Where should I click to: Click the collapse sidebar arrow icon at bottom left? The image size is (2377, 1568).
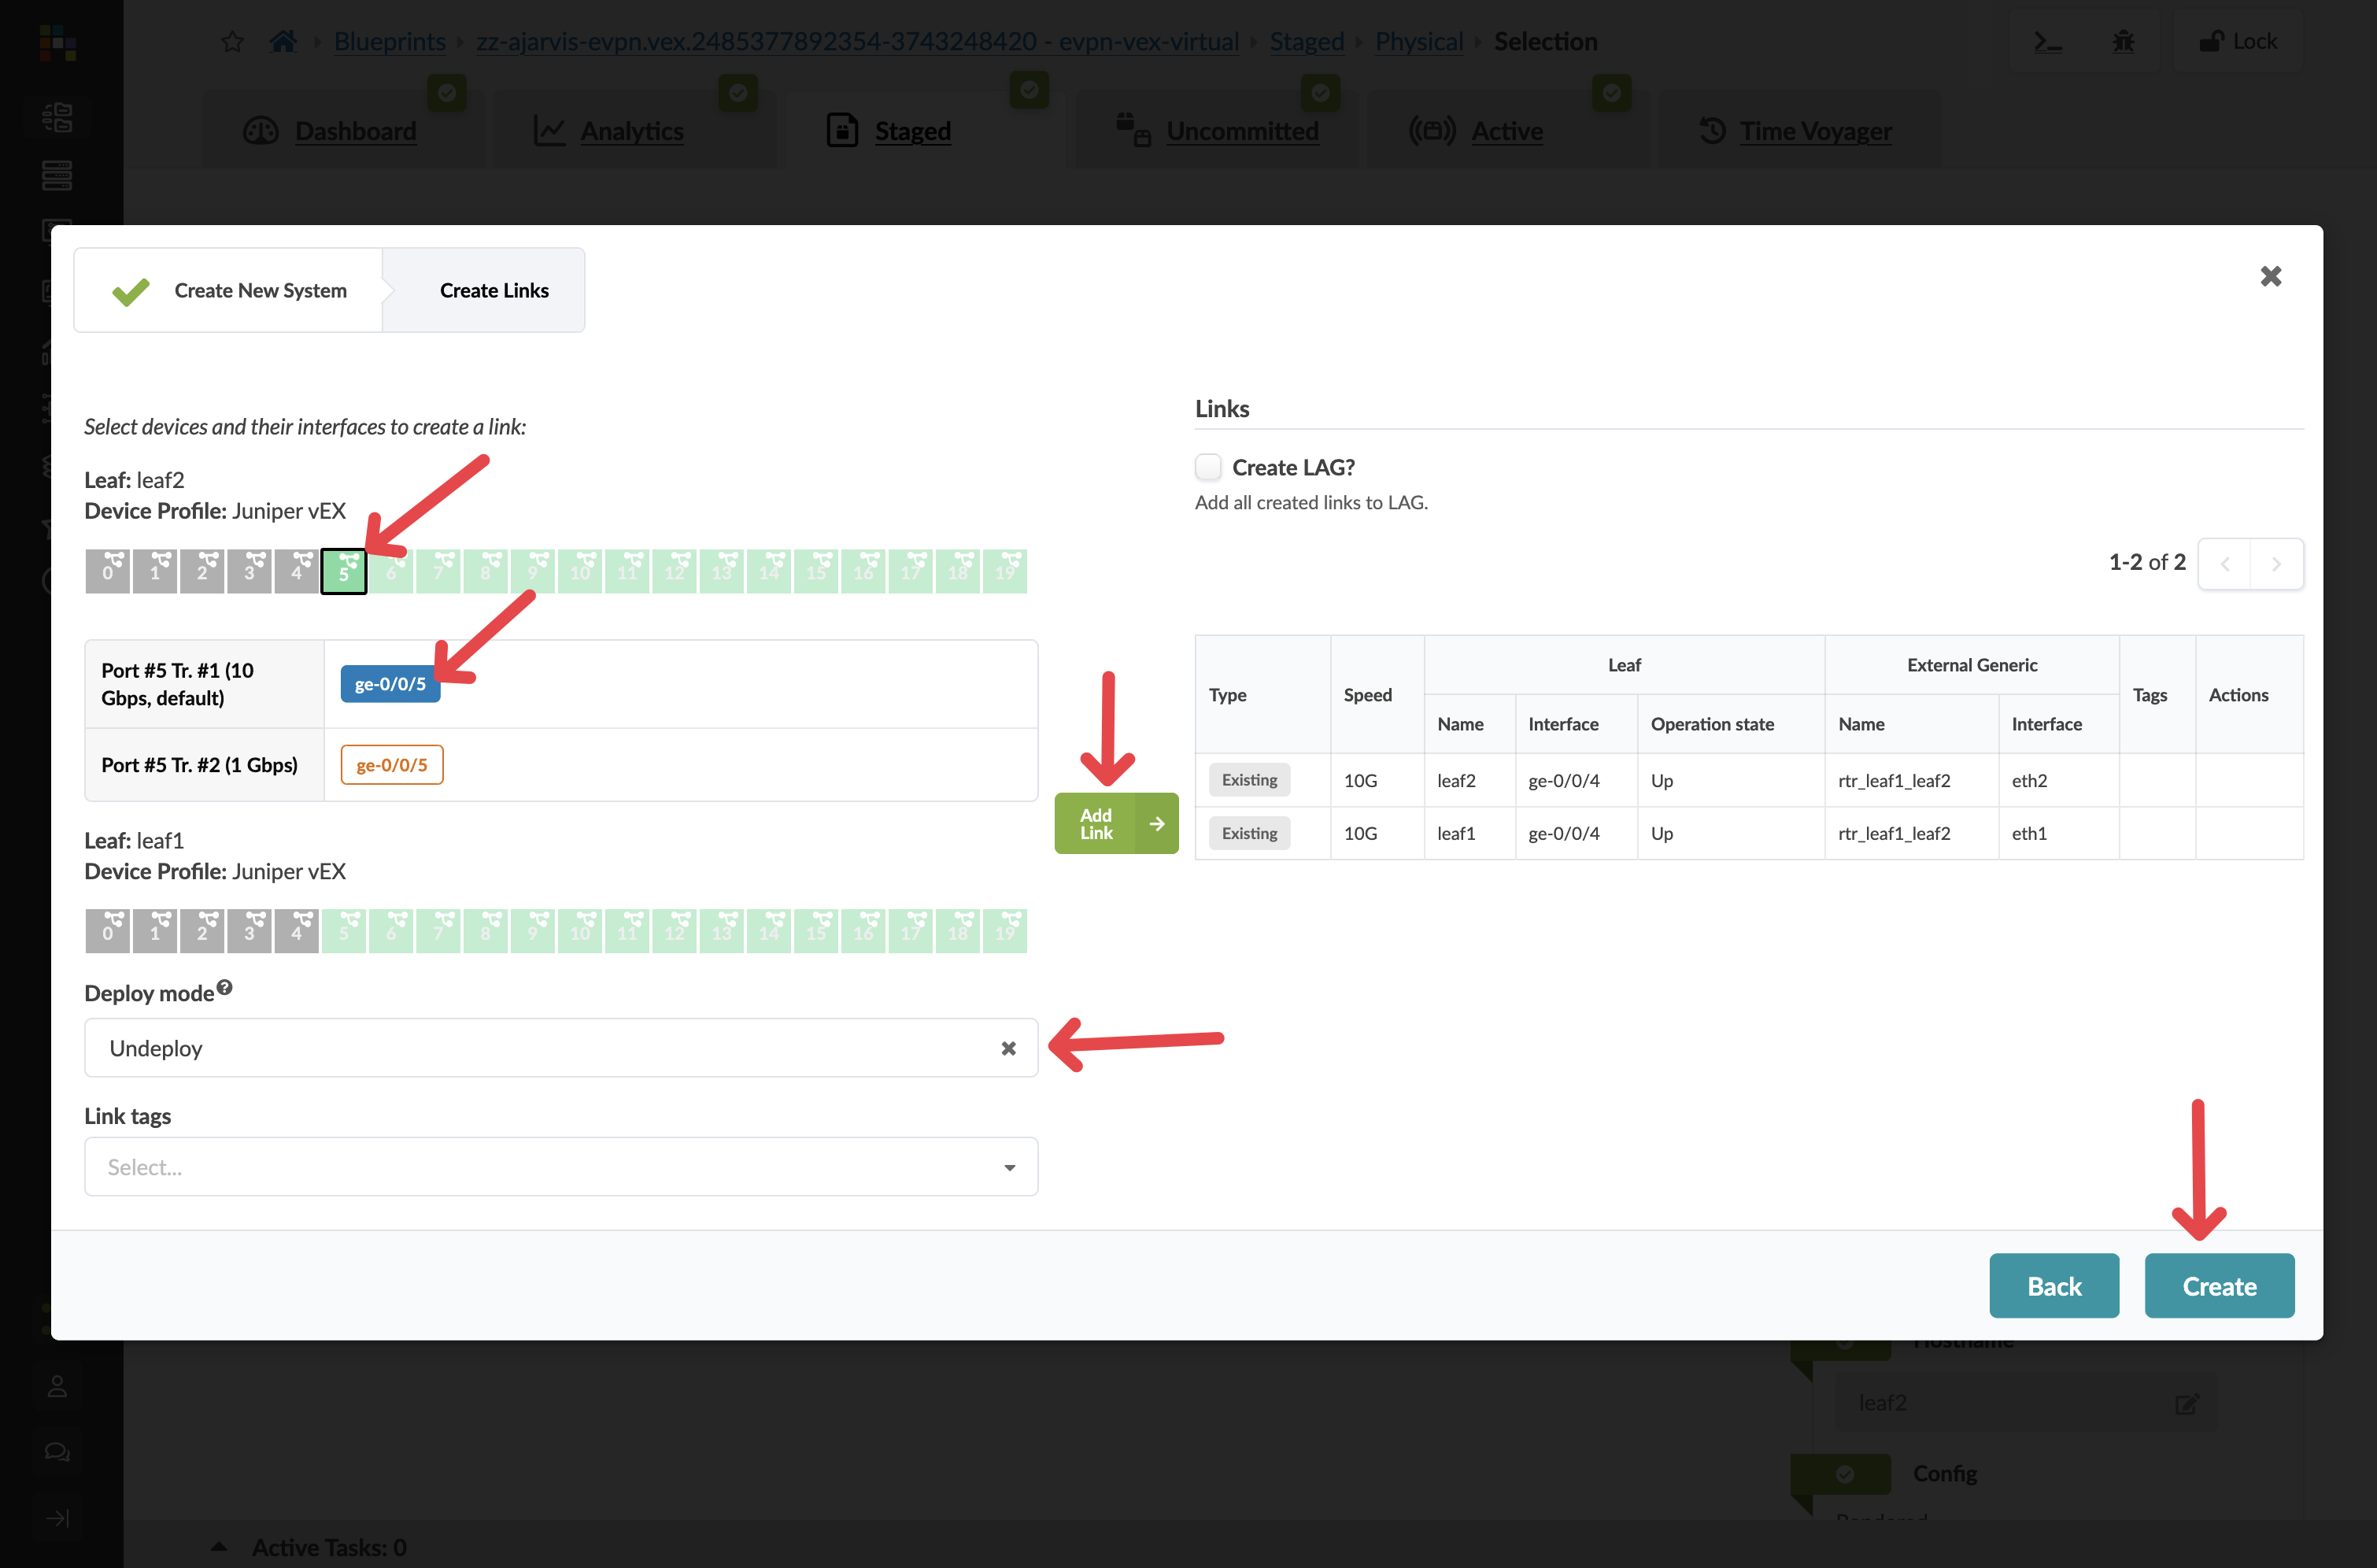pos(57,1517)
